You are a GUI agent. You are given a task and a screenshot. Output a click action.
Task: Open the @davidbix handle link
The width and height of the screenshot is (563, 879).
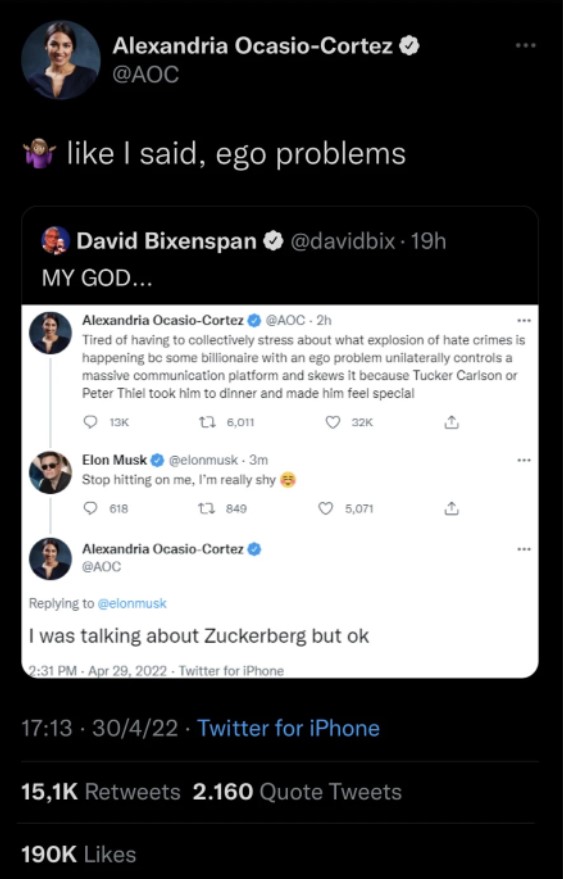(342, 242)
